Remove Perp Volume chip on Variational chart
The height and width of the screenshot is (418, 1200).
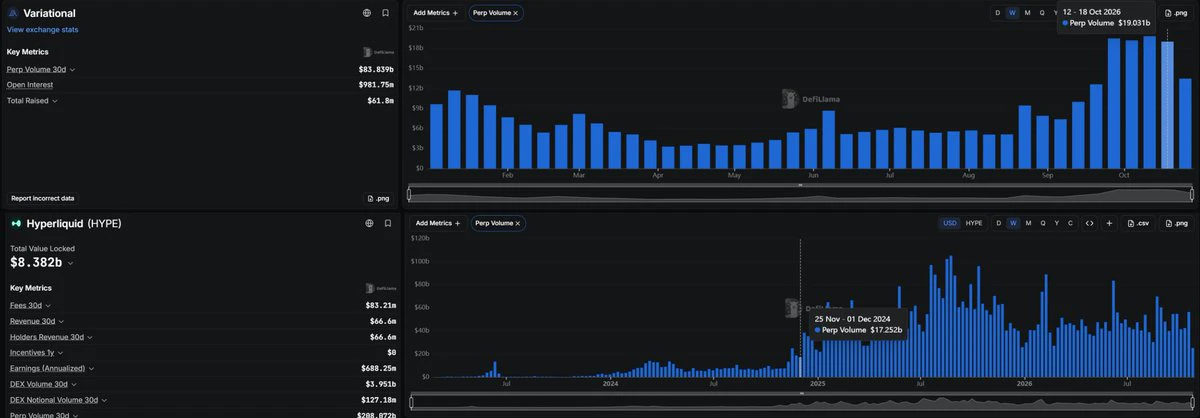[515, 13]
